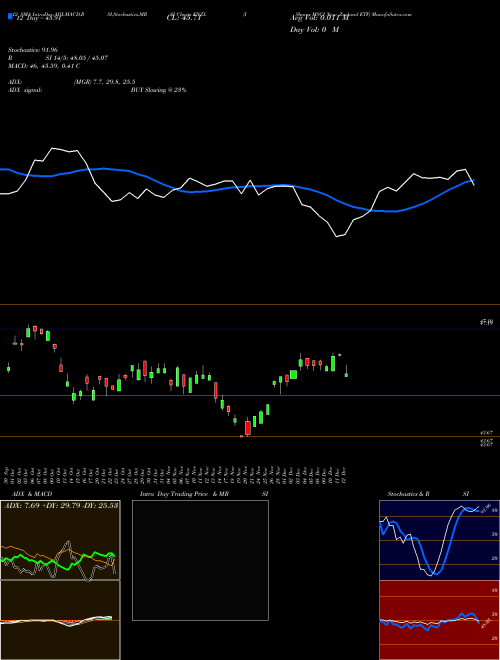Click the website watermark title at the top right
Image resolution: width=500 pixels, height=660 pixels.
(x=354, y=14)
